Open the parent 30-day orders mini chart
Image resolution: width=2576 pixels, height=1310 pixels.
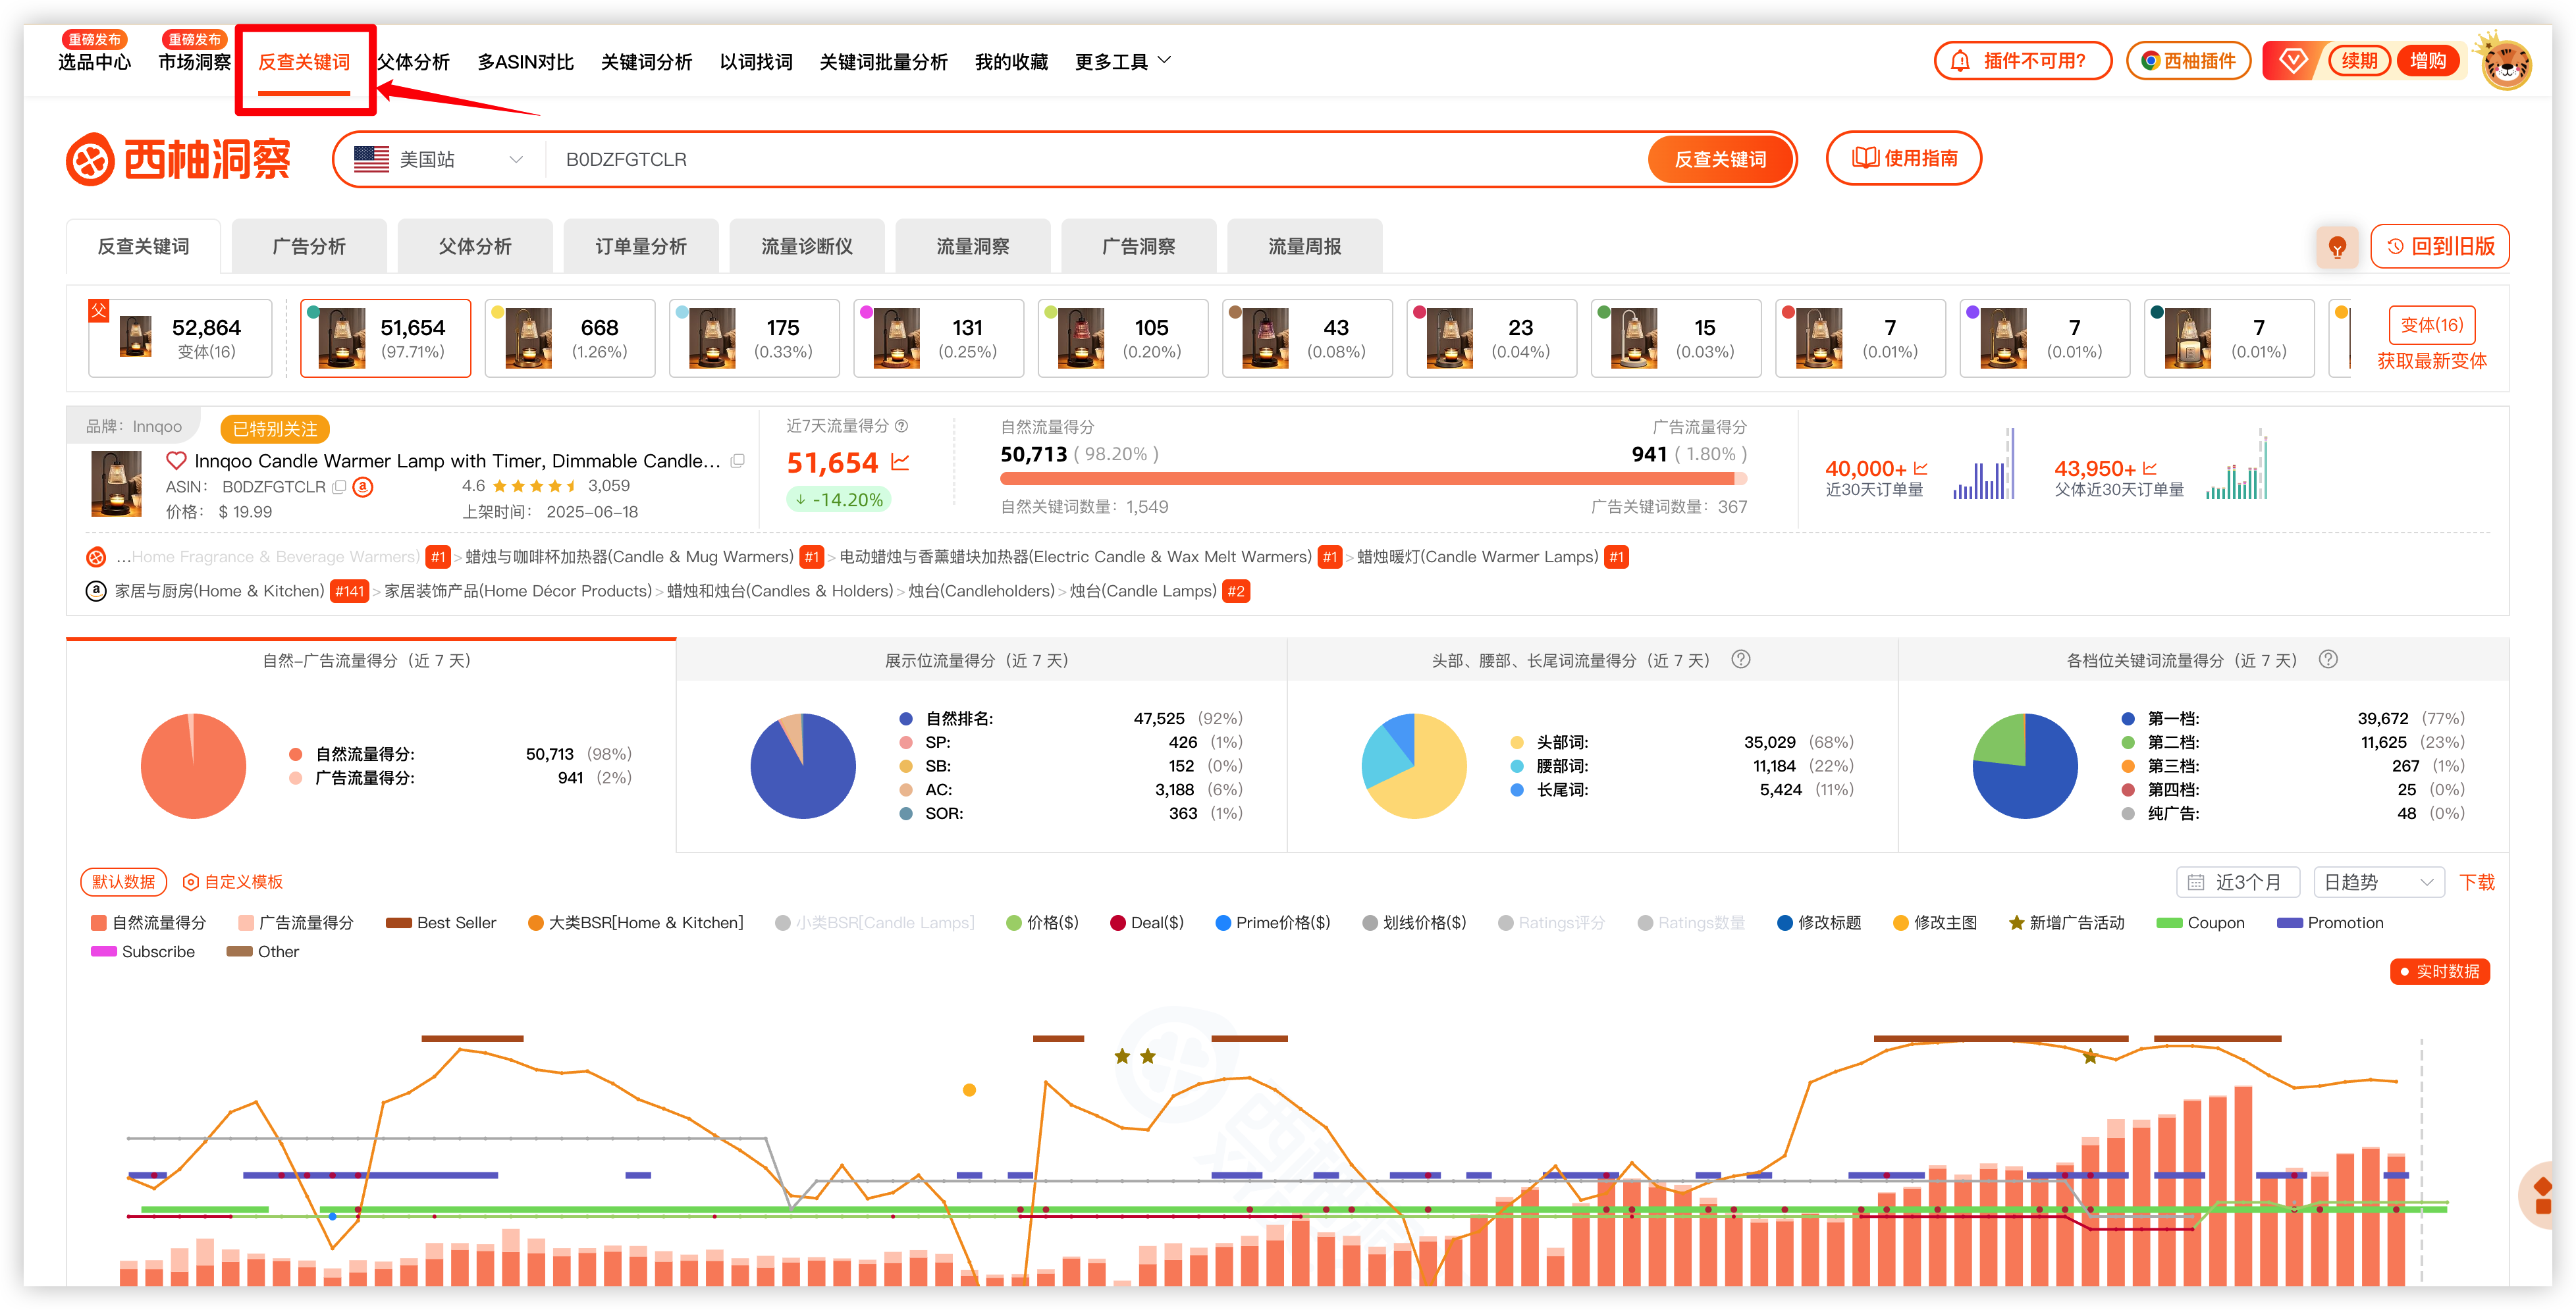[2237, 465]
